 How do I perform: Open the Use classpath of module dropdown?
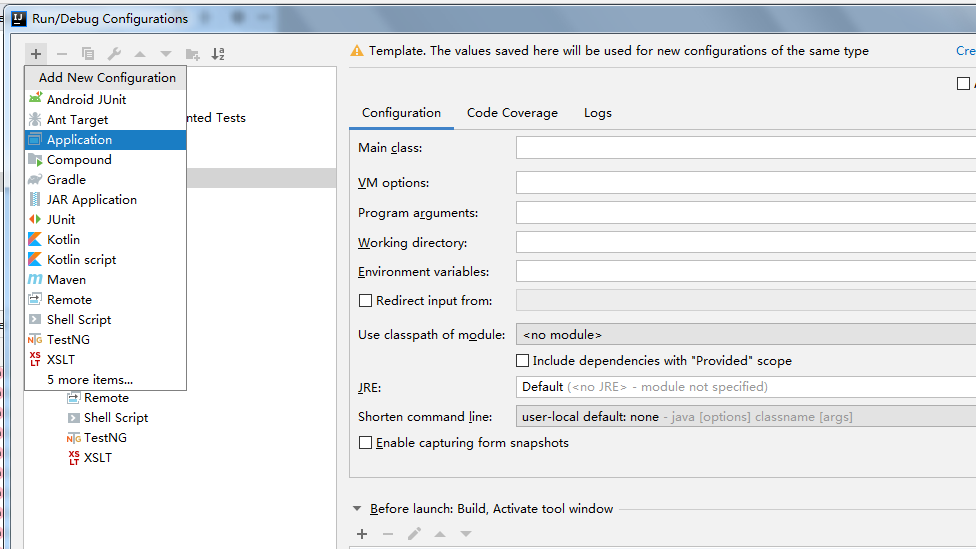point(746,334)
